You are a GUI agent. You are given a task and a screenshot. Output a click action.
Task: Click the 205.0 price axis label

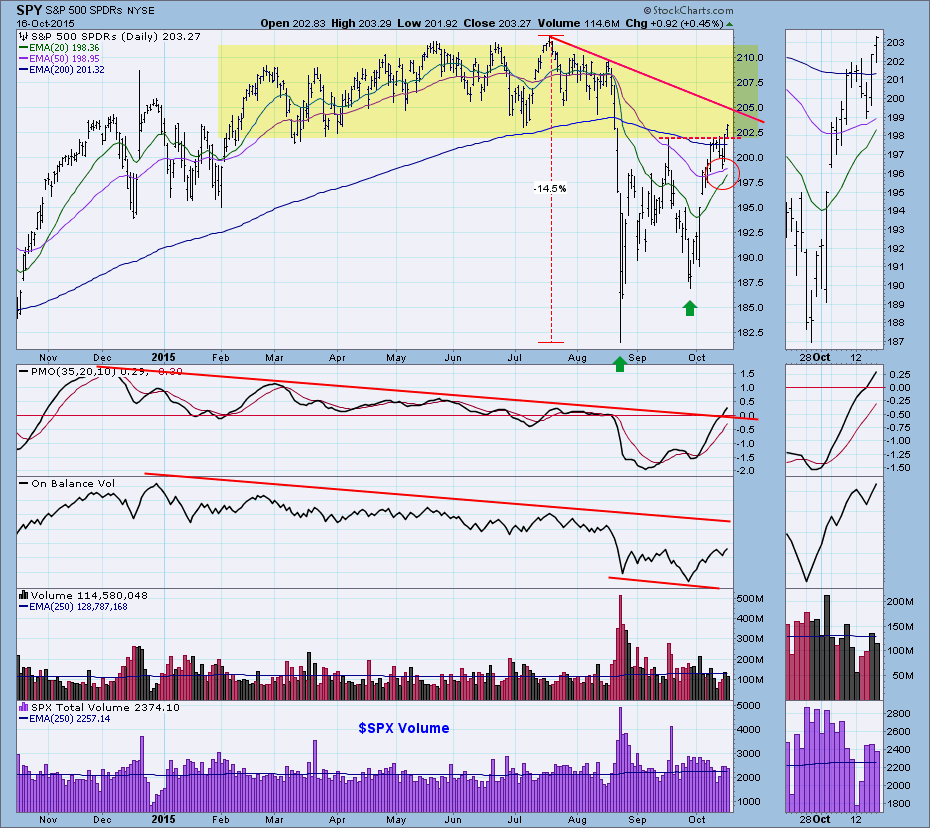pos(750,108)
